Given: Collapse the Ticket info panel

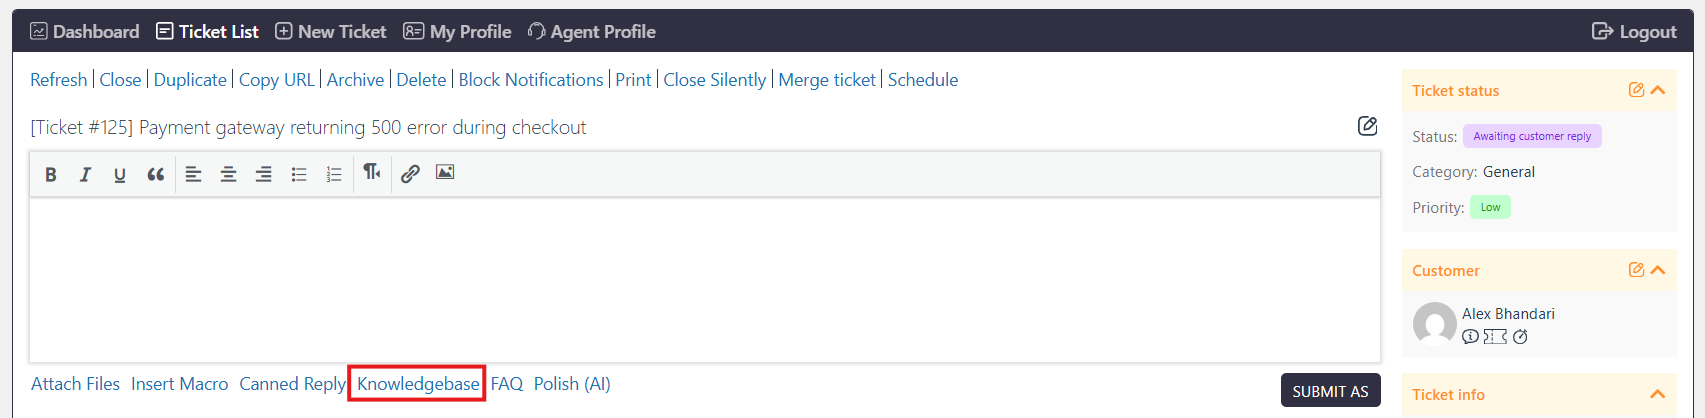Looking at the screenshot, I should click(x=1658, y=394).
